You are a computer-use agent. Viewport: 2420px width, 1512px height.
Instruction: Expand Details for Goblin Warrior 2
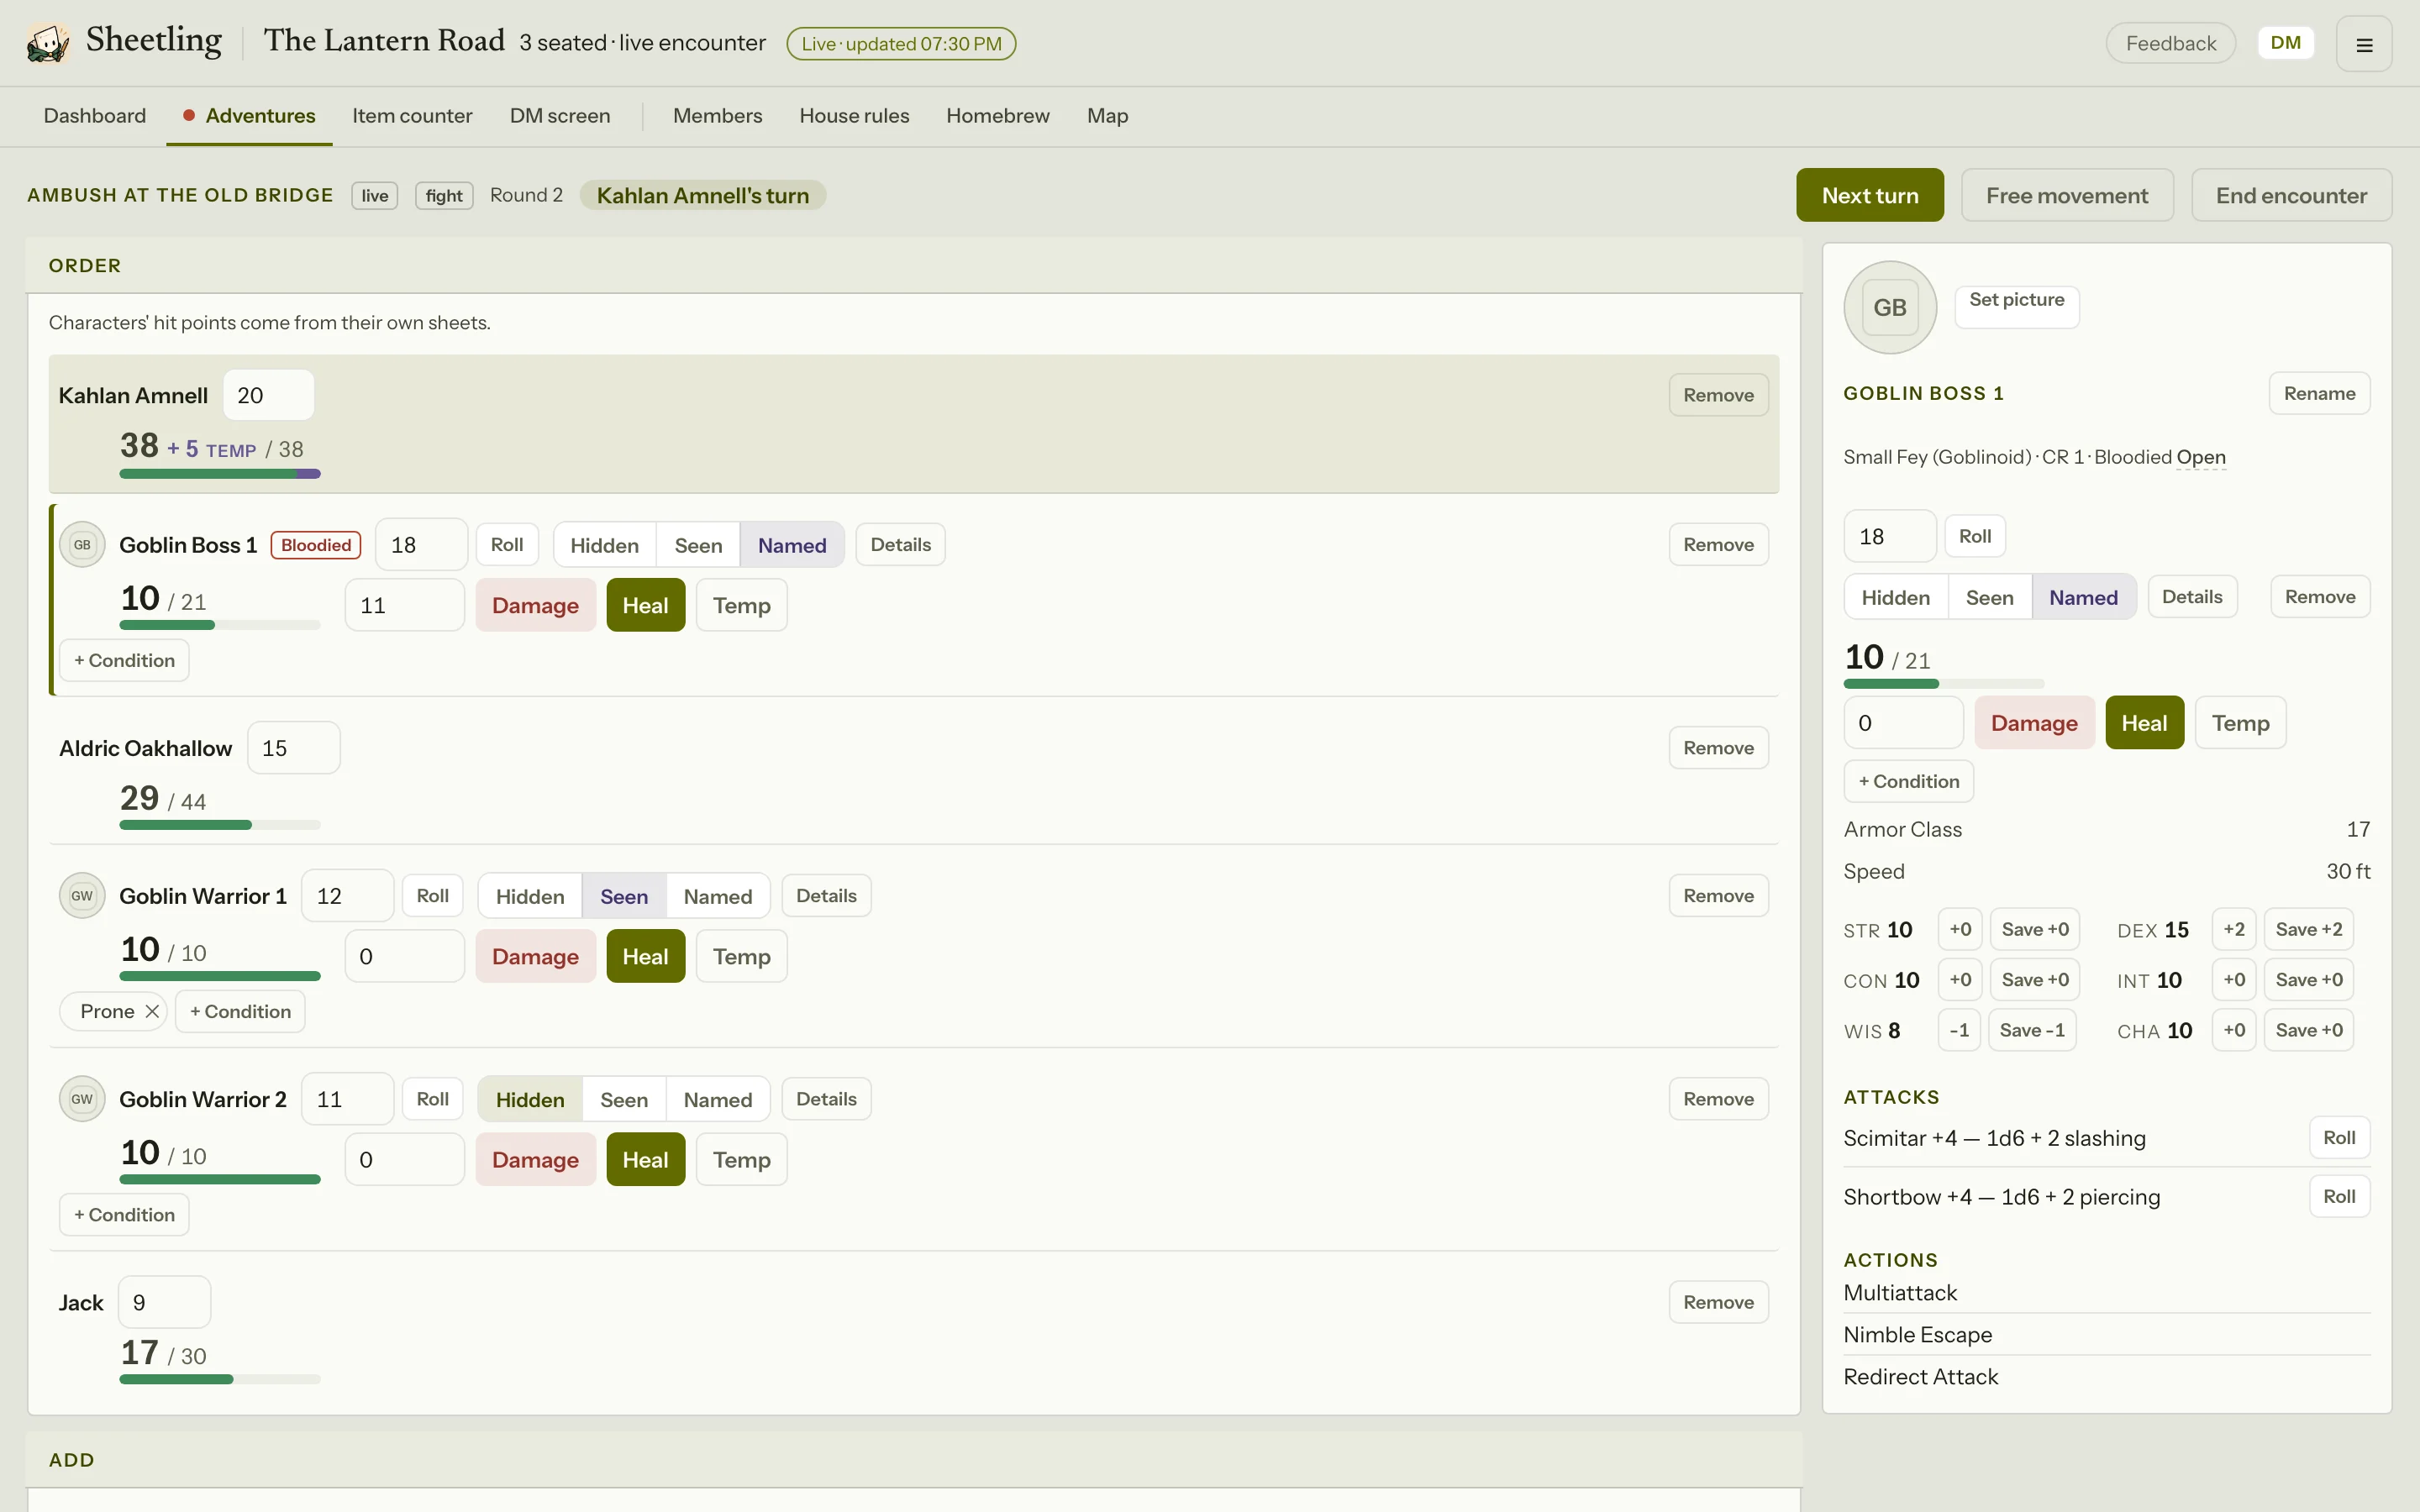pos(826,1099)
